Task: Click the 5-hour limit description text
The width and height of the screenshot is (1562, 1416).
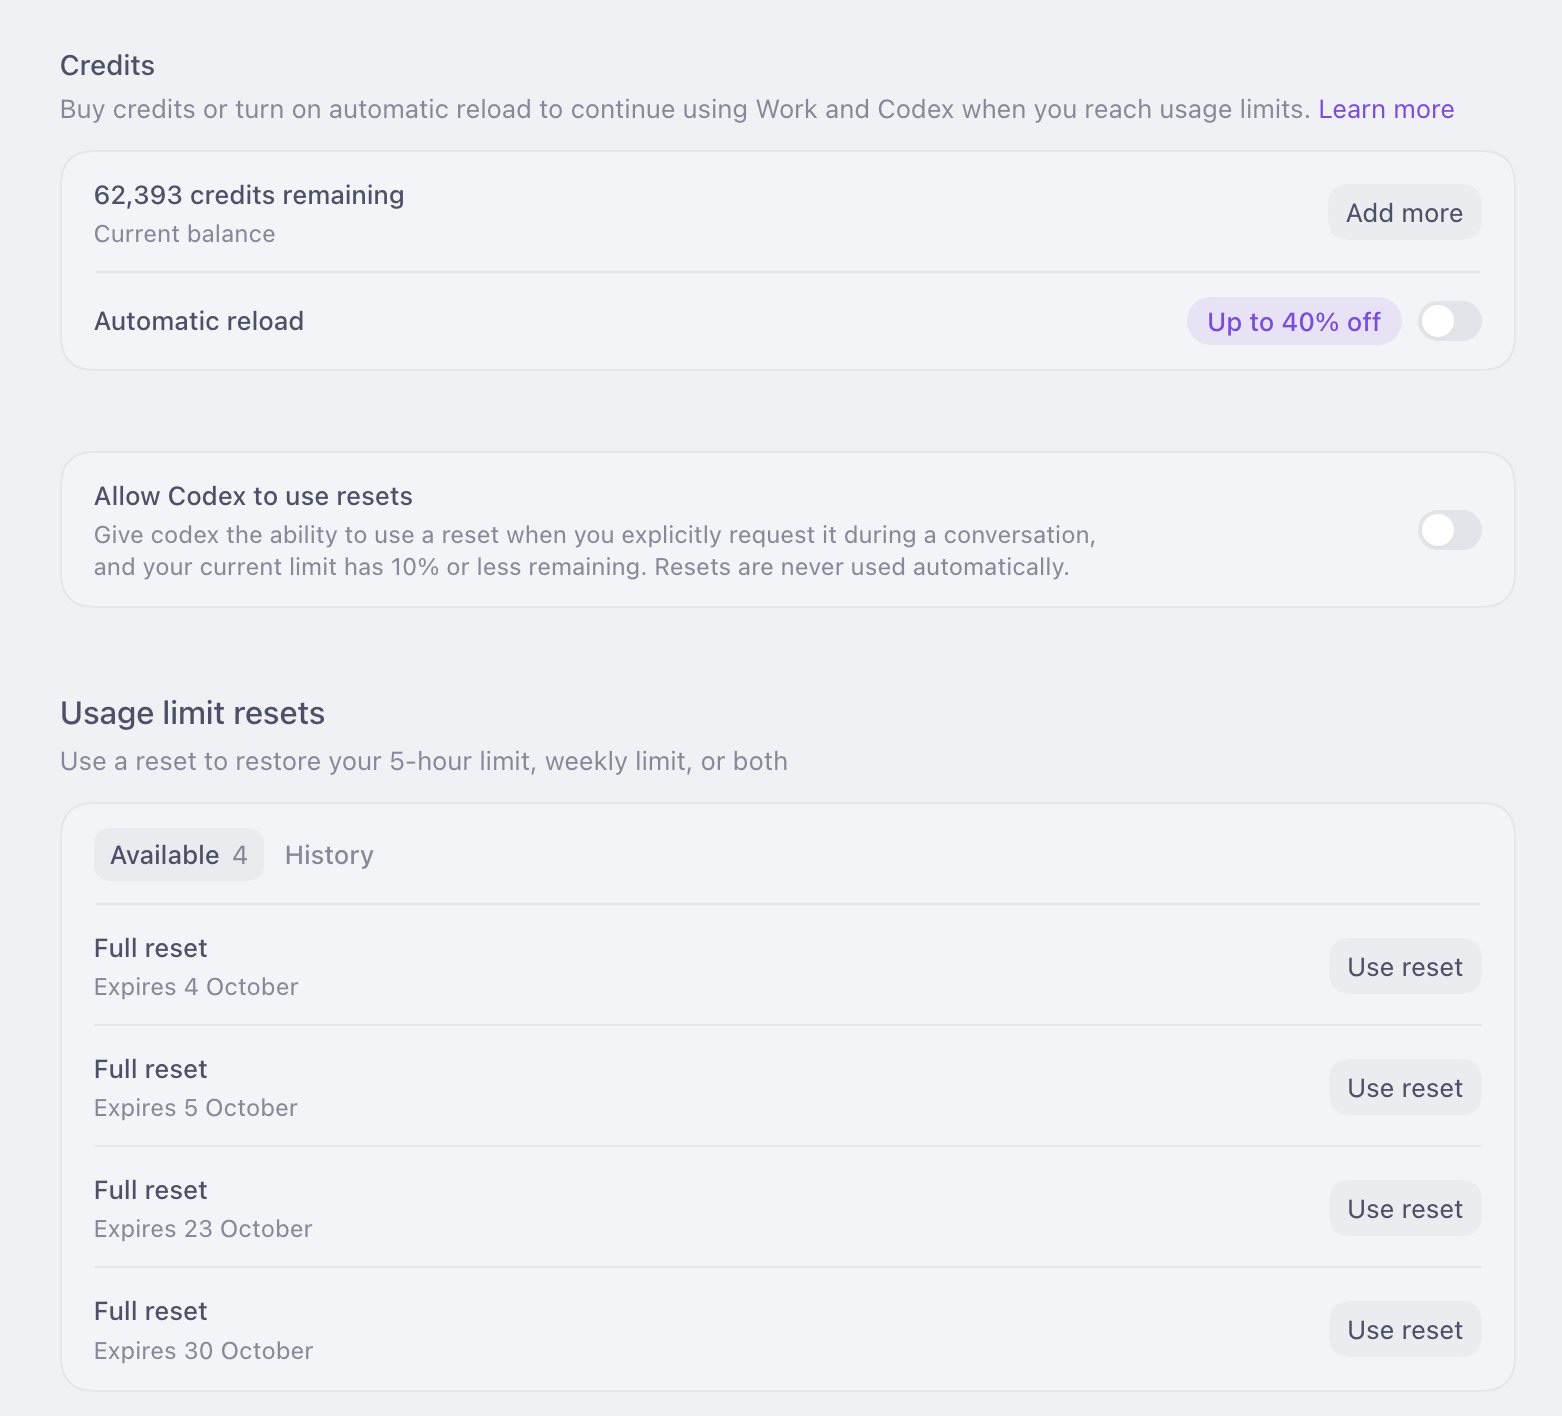Action: point(424,761)
